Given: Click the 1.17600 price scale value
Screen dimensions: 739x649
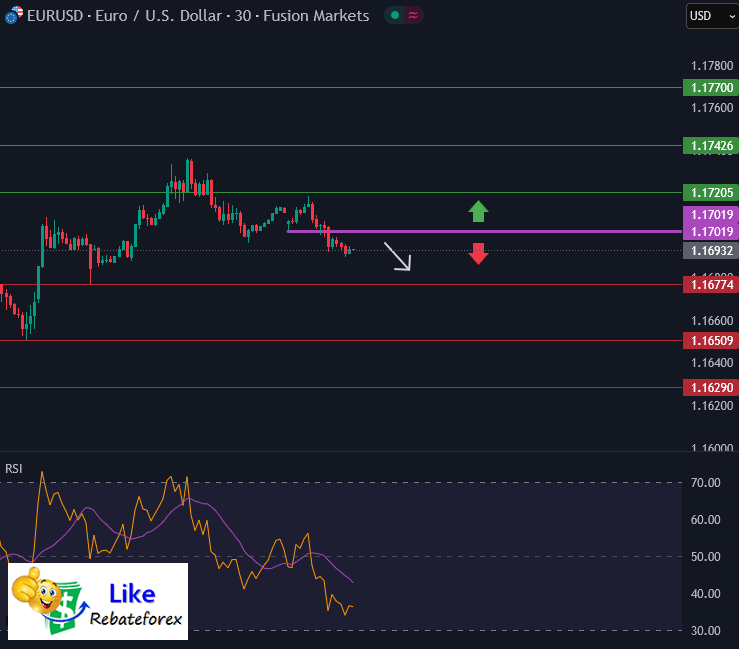Looking at the screenshot, I should point(712,108).
